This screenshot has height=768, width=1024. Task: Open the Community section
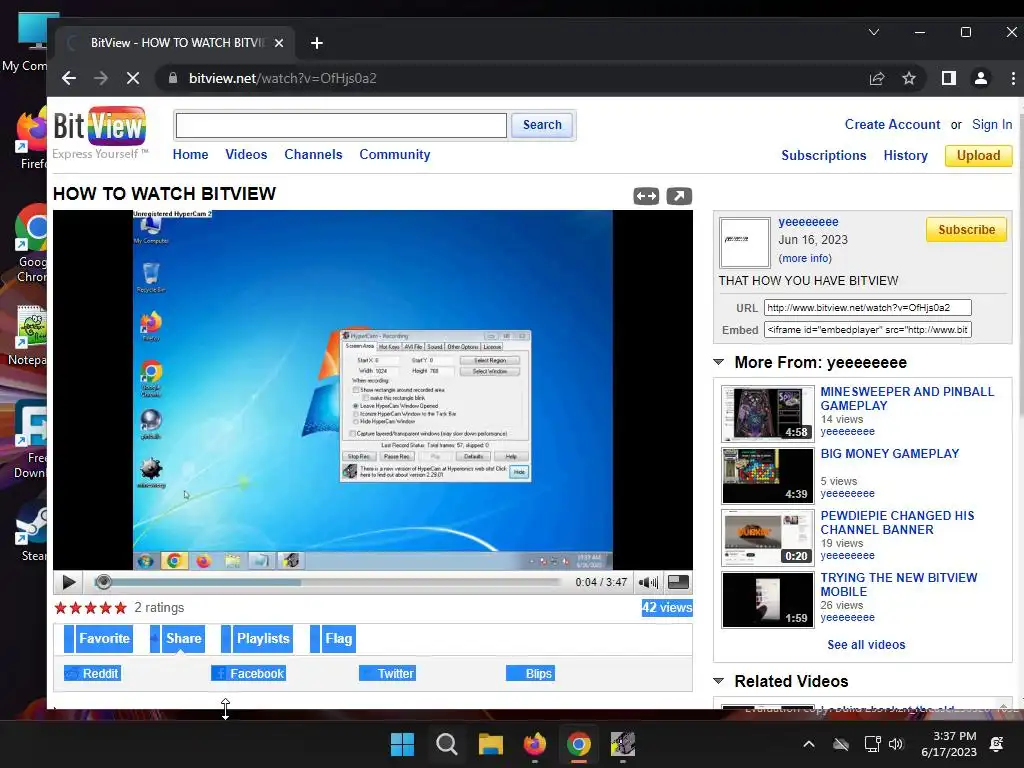pyautogui.click(x=394, y=155)
